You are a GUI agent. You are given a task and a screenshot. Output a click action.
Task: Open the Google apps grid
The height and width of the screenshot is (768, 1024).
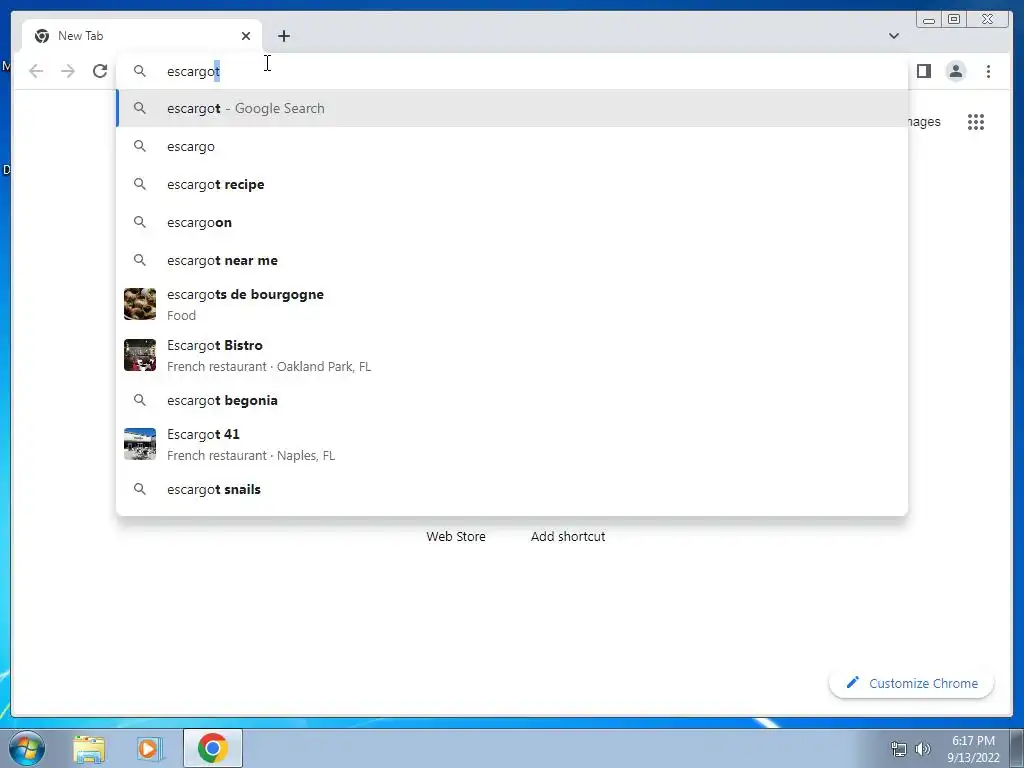click(x=976, y=122)
